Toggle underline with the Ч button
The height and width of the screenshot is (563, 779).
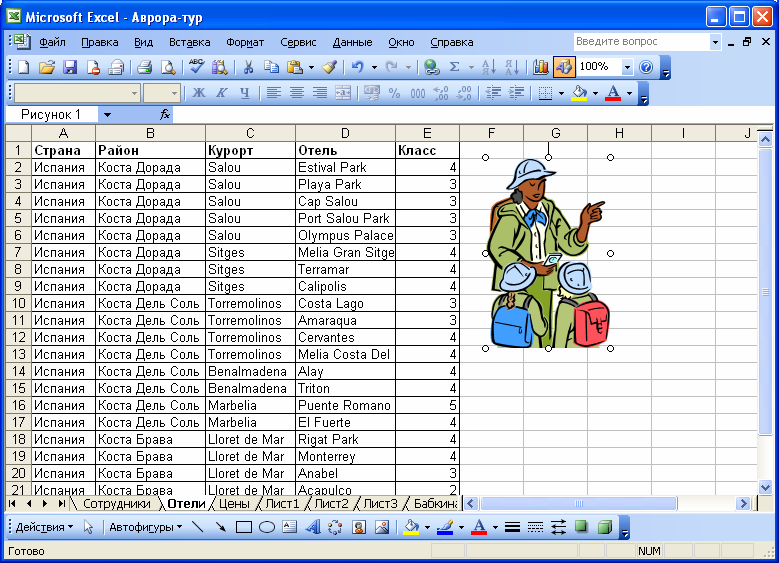point(244,93)
